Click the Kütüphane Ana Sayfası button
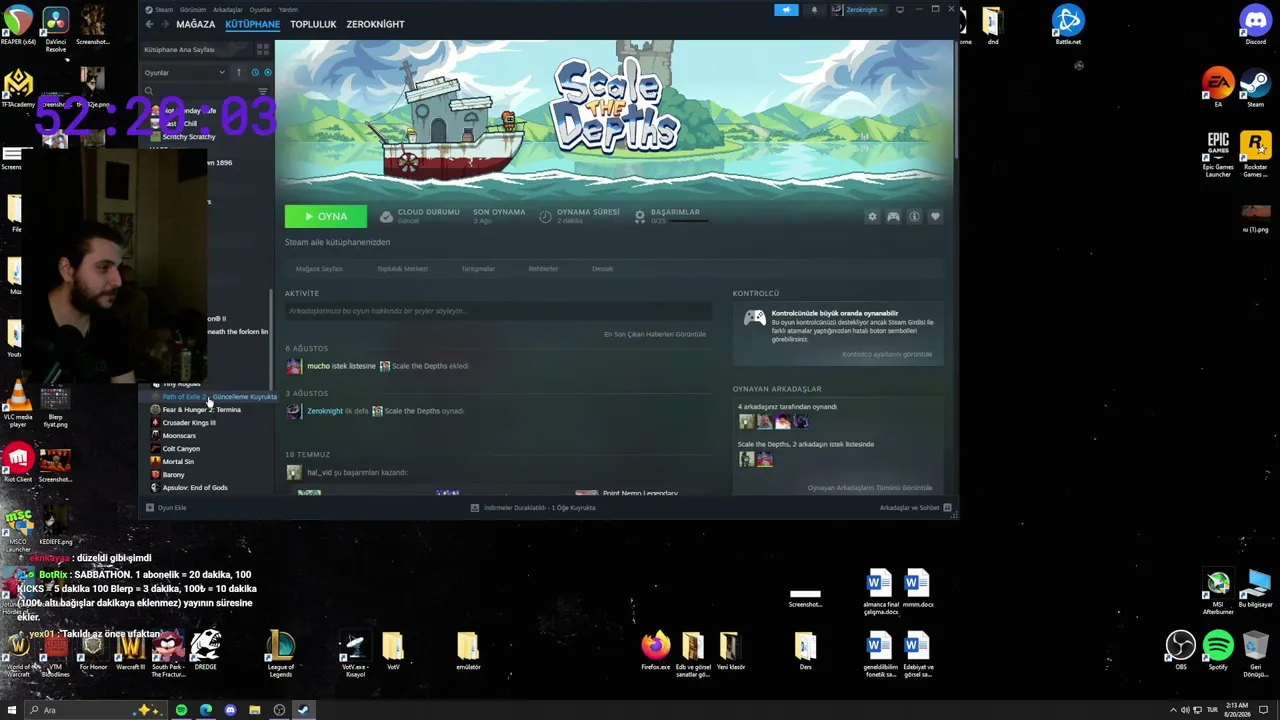Image resolution: width=1280 pixels, height=720 pixels. (197, 49)
